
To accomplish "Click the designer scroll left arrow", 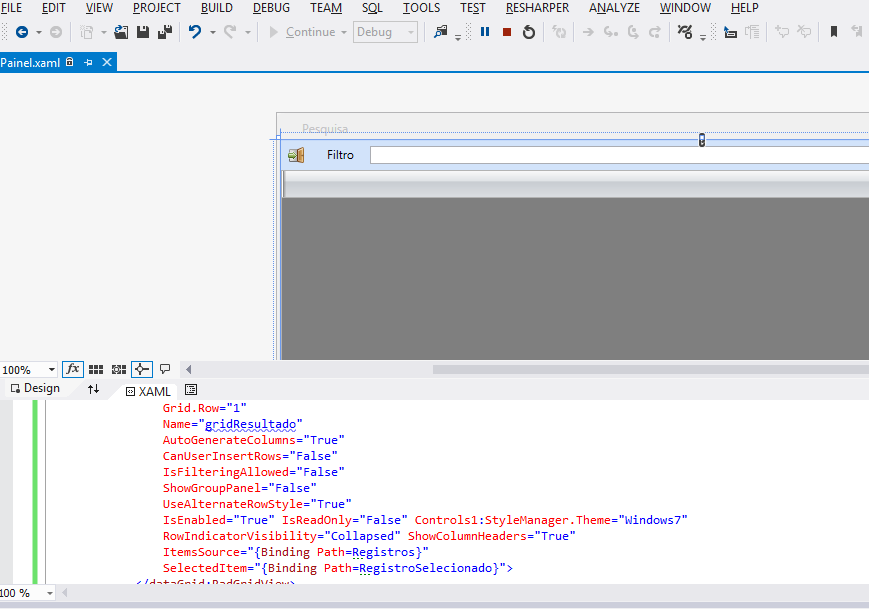I will [188, 370].
